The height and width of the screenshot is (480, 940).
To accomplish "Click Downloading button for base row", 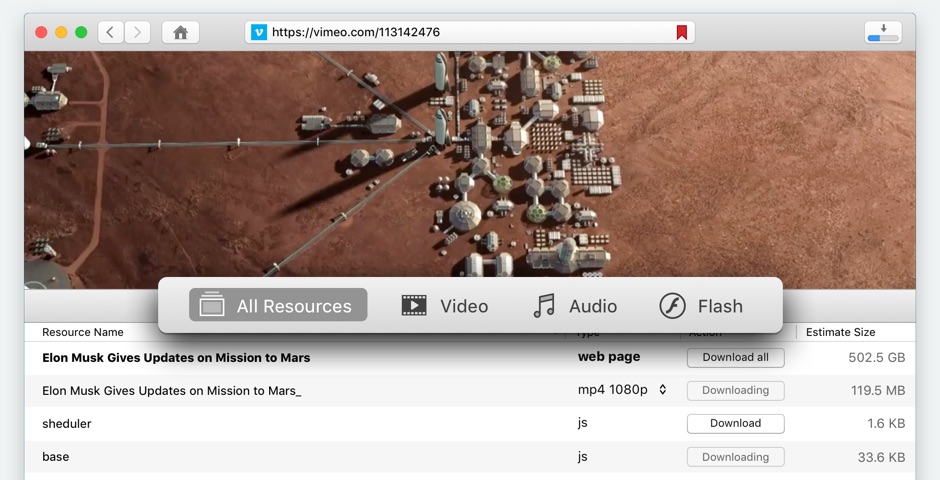I will (x=736, y=457).
